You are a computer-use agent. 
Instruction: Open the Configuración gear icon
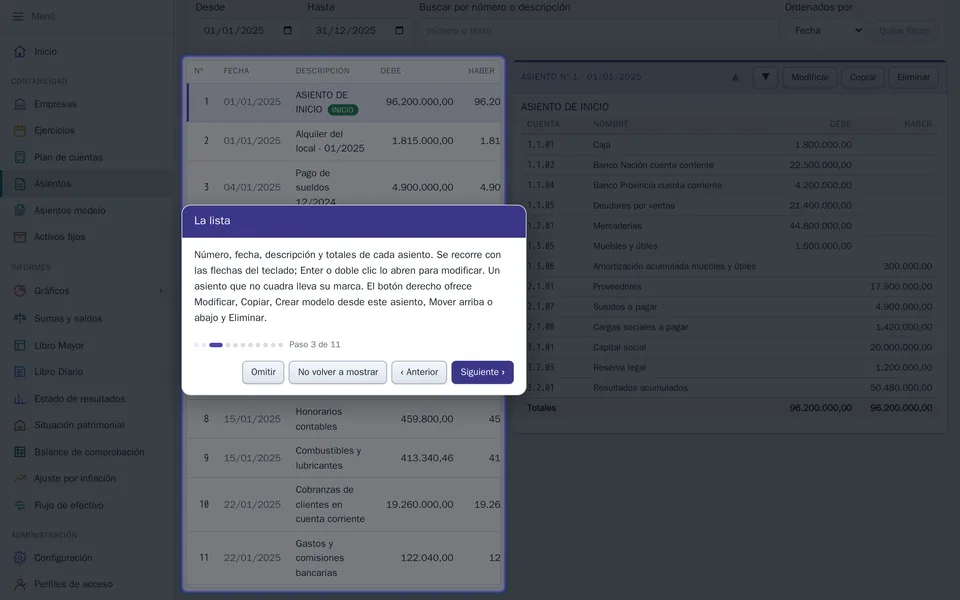pos(20,558)
